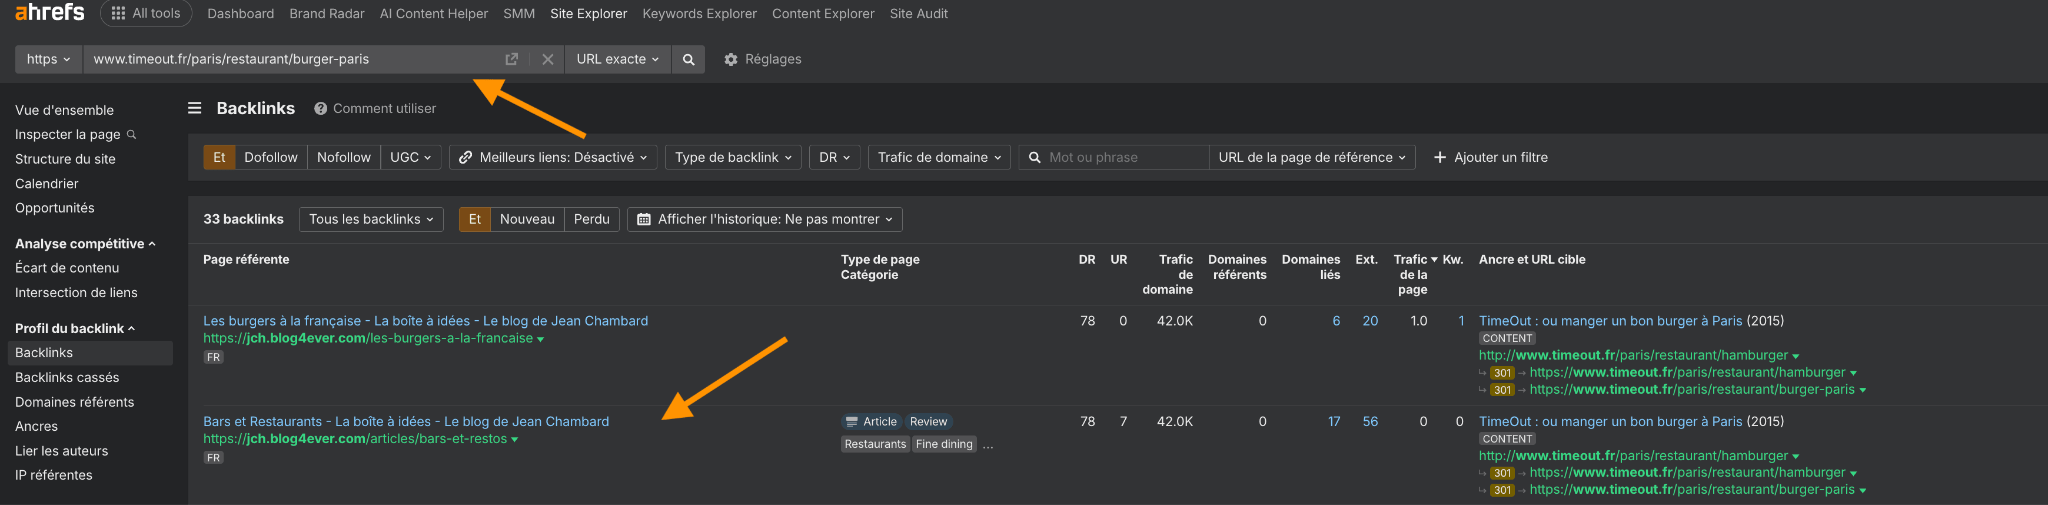The width and height of the screenshot is (2048, 505).
Task: Collapse the Profil du backlink section
Action: pos(75,328)
